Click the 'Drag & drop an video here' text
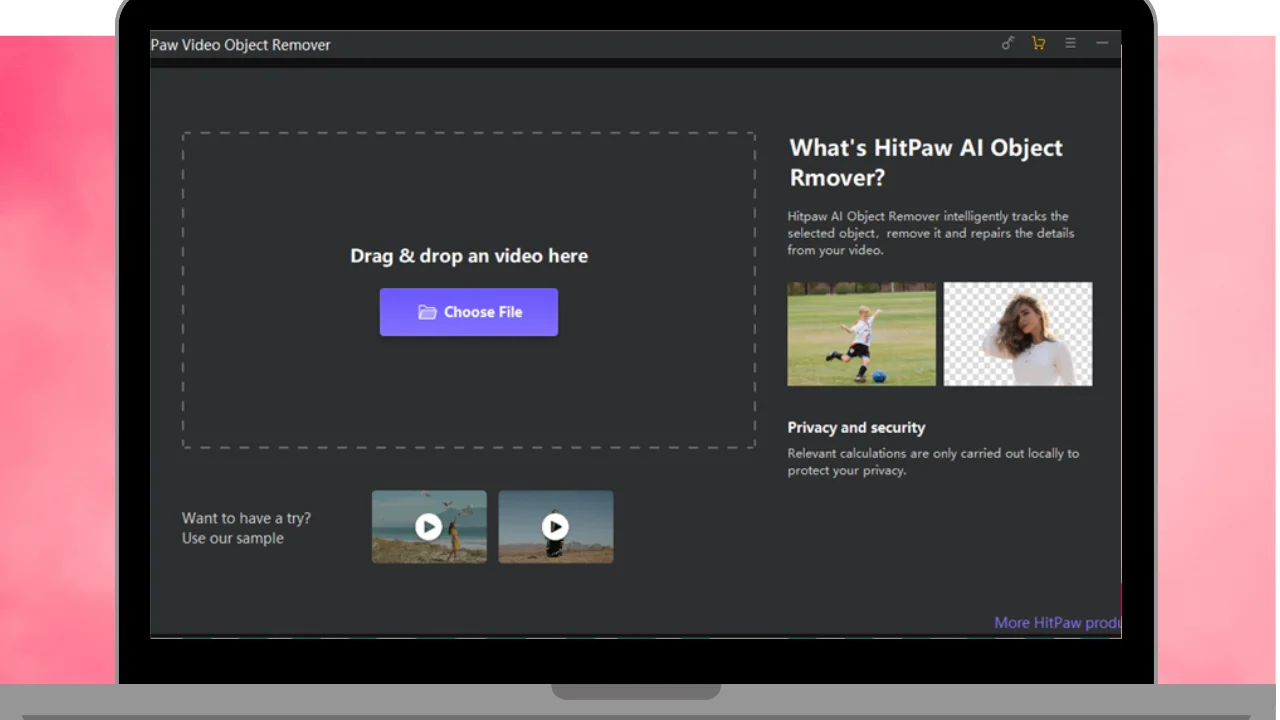This screenshot has width=1280, height=720. click(x=469, y=256)
